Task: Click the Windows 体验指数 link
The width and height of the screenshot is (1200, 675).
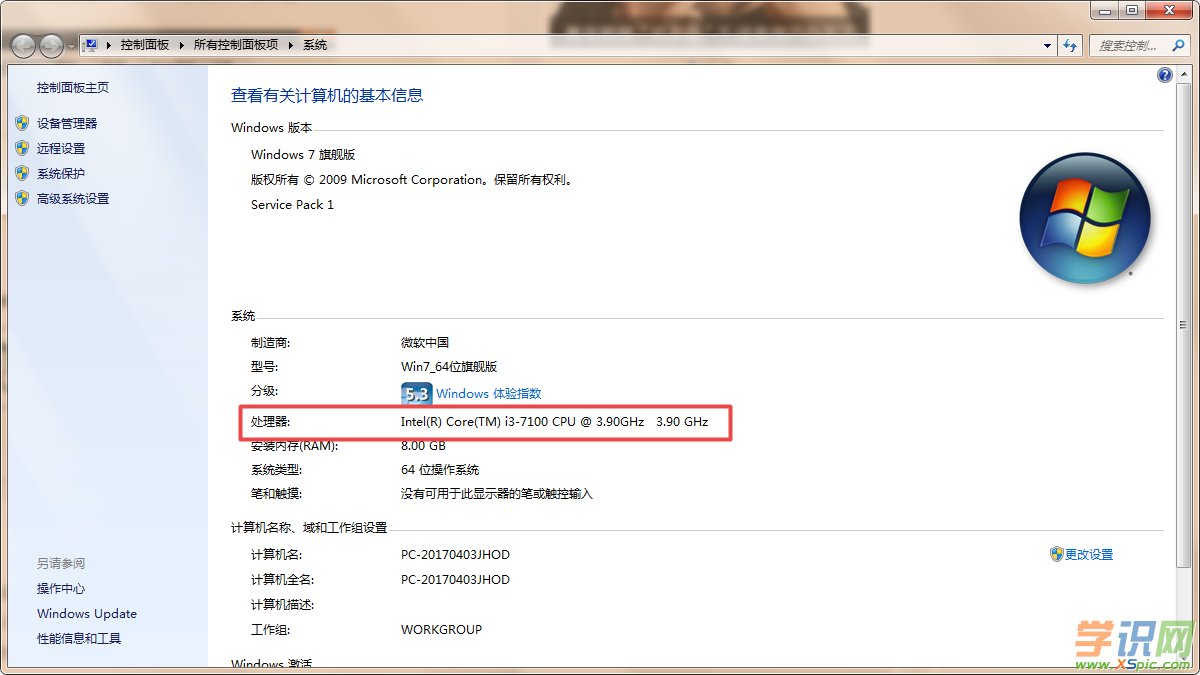Action: [x=488, y=393]
